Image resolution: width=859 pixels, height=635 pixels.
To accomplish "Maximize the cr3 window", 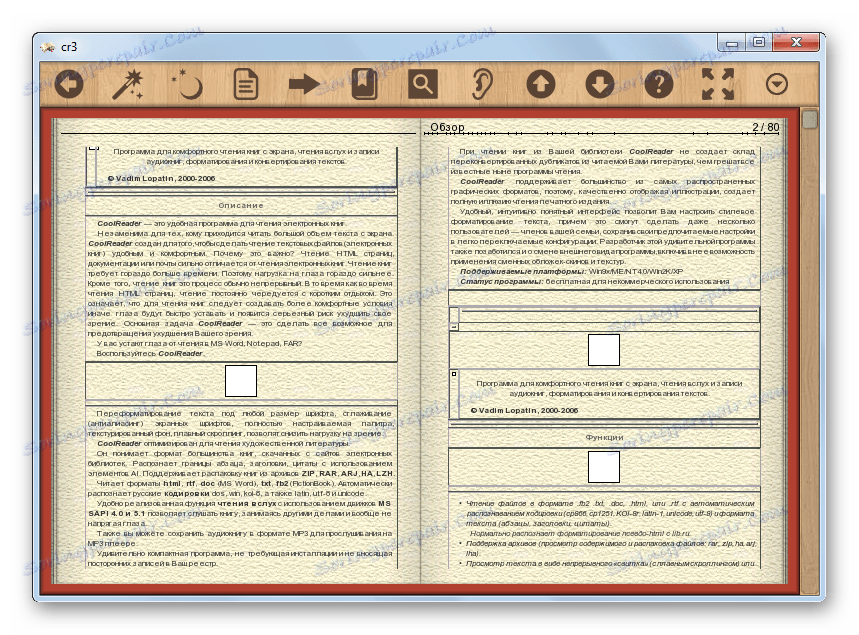I will [x=759, y=43].
